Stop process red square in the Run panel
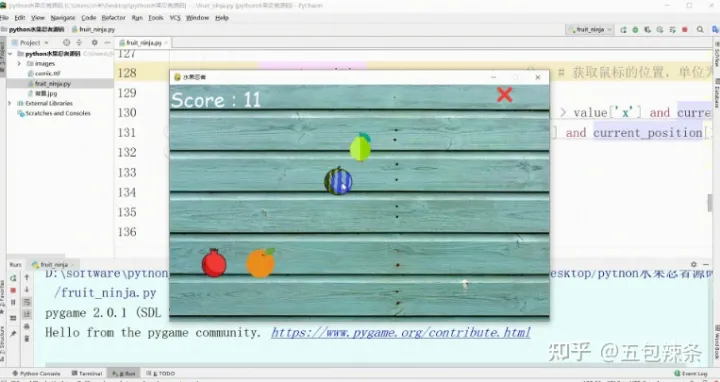 click(x=13, y=290)
